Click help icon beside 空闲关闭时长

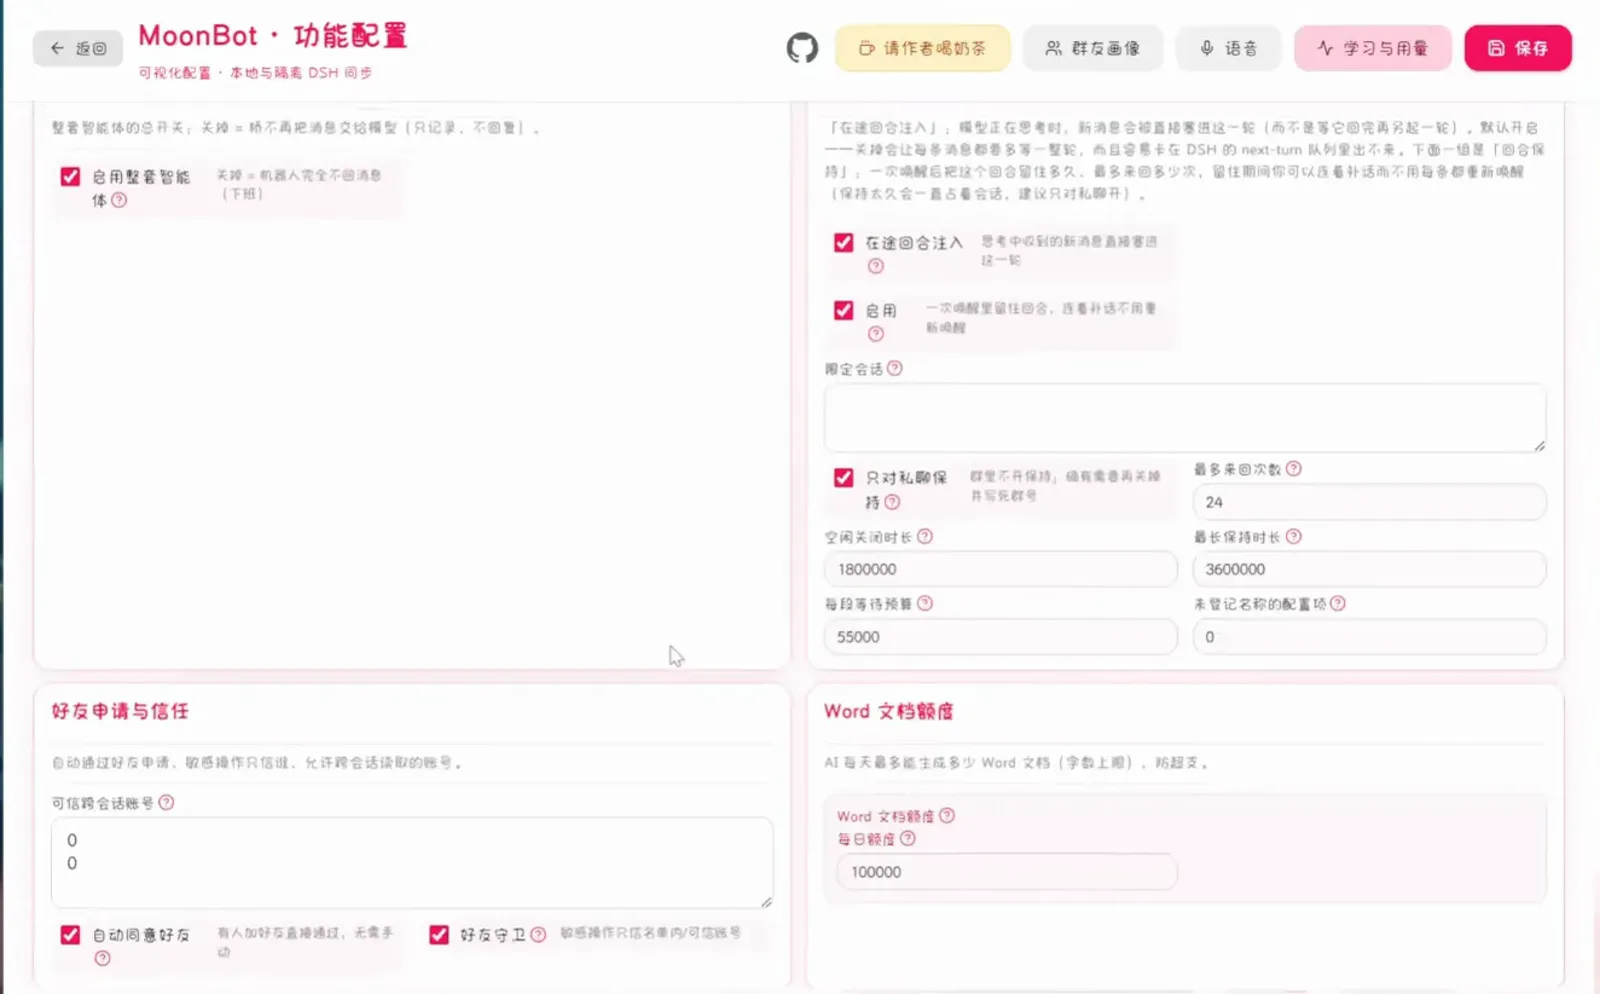coord(925,536)
